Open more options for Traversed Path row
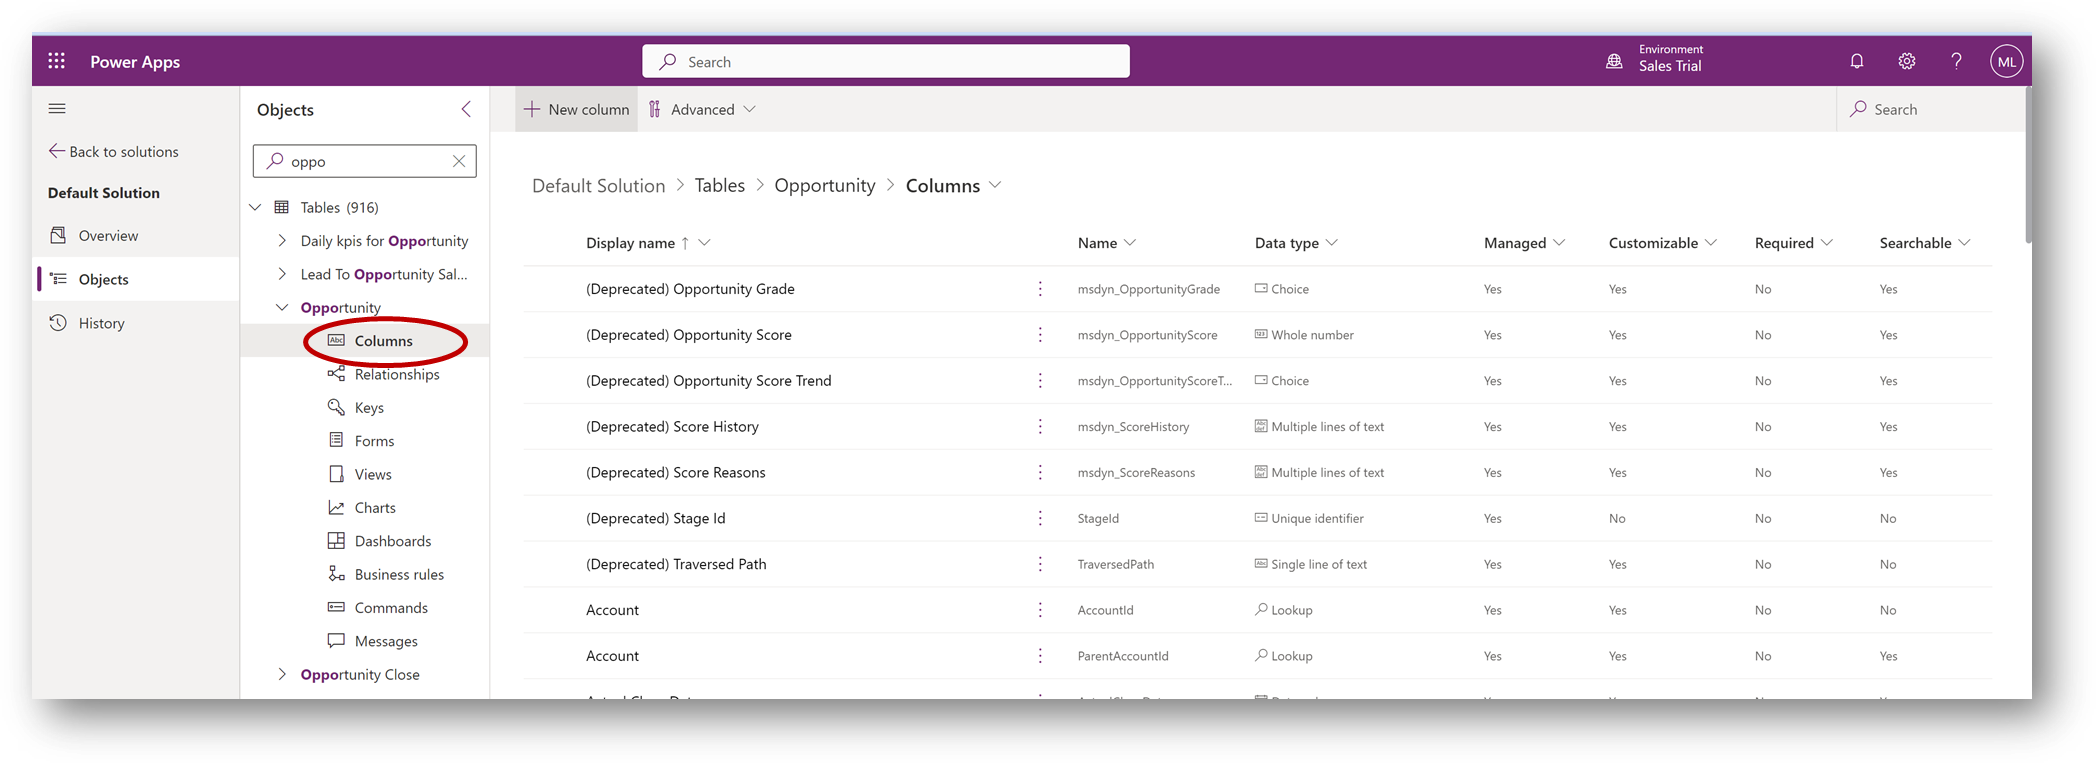 (1040, 564)
